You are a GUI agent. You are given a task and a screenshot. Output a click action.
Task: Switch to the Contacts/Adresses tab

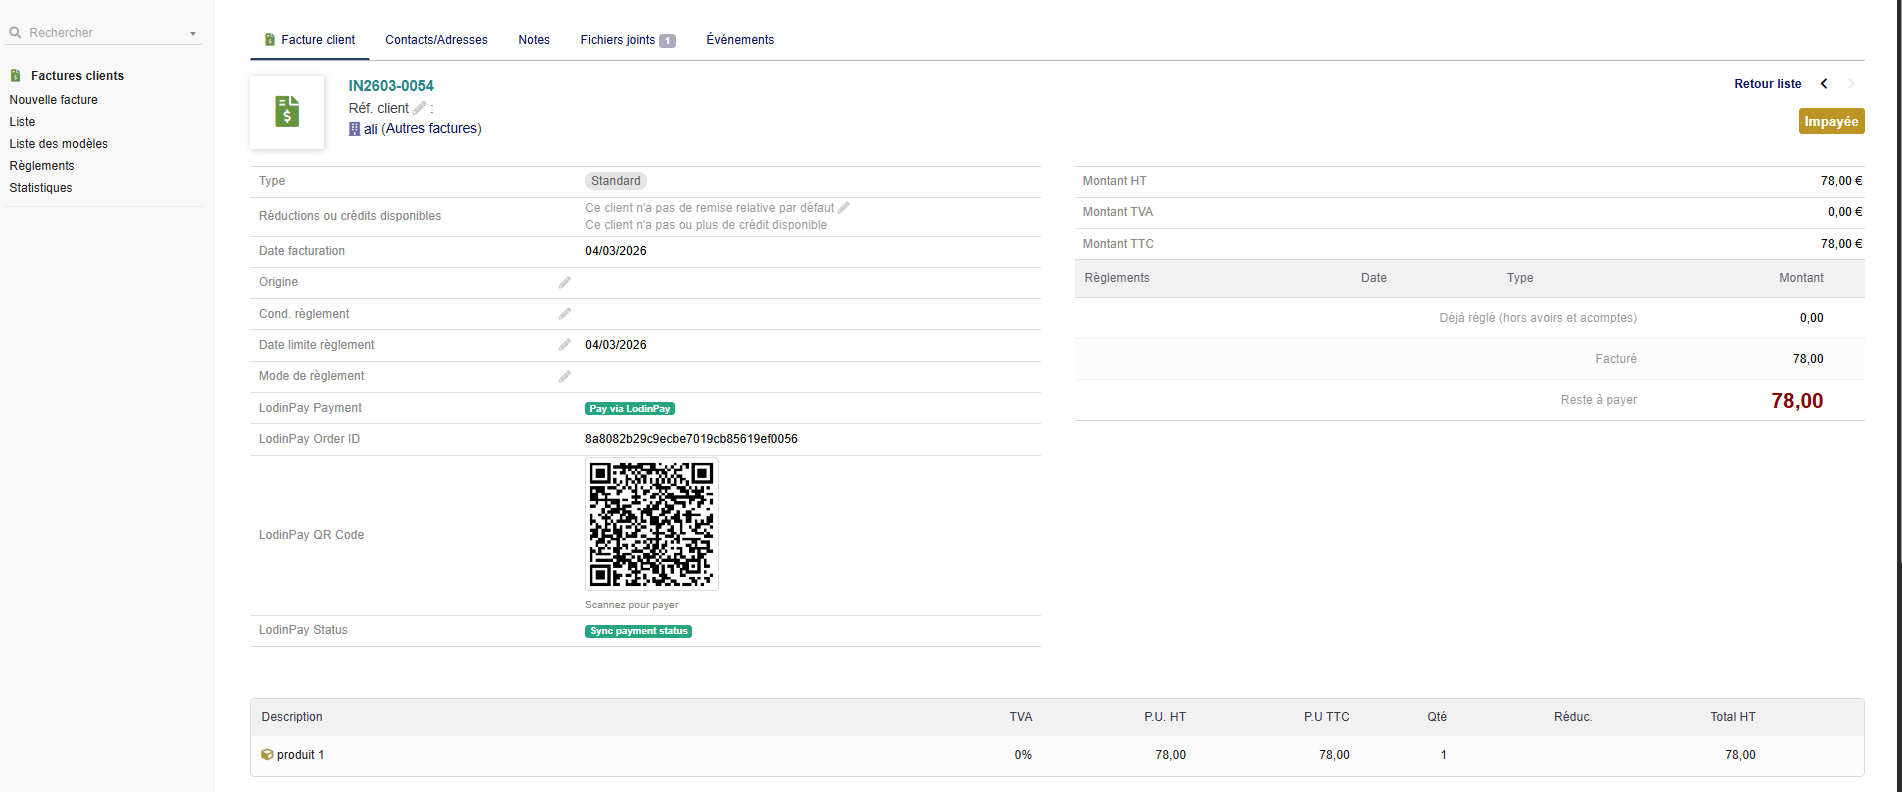[x=436, y=40]
